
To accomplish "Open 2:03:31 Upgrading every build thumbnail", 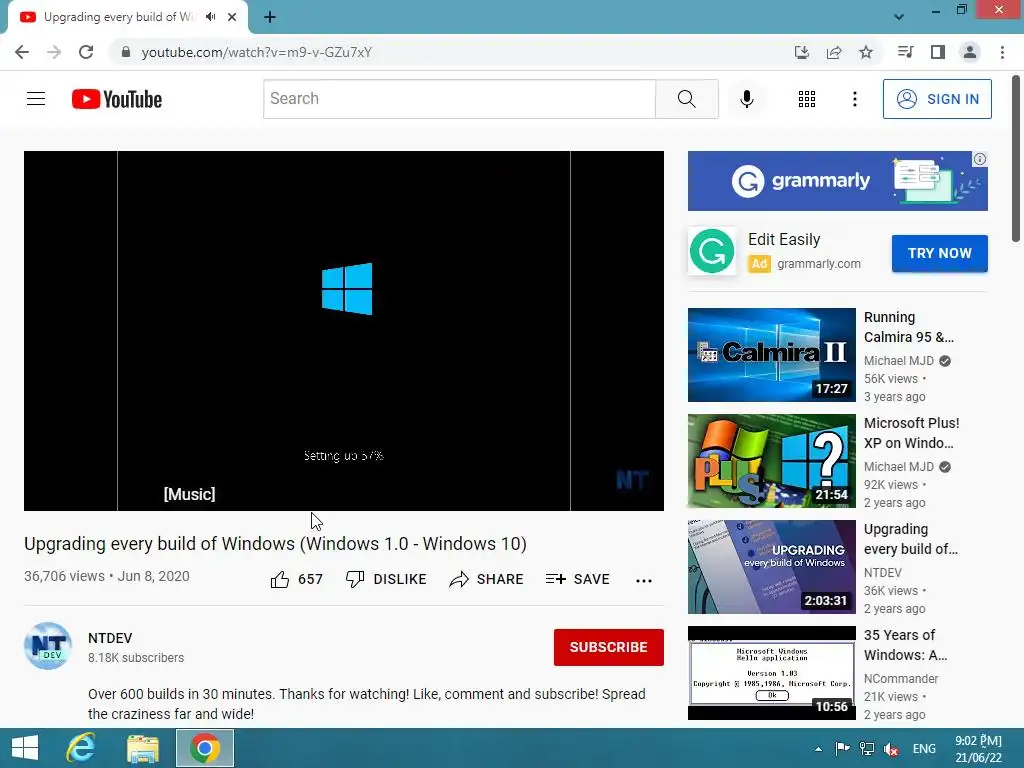I will [771, 567].
